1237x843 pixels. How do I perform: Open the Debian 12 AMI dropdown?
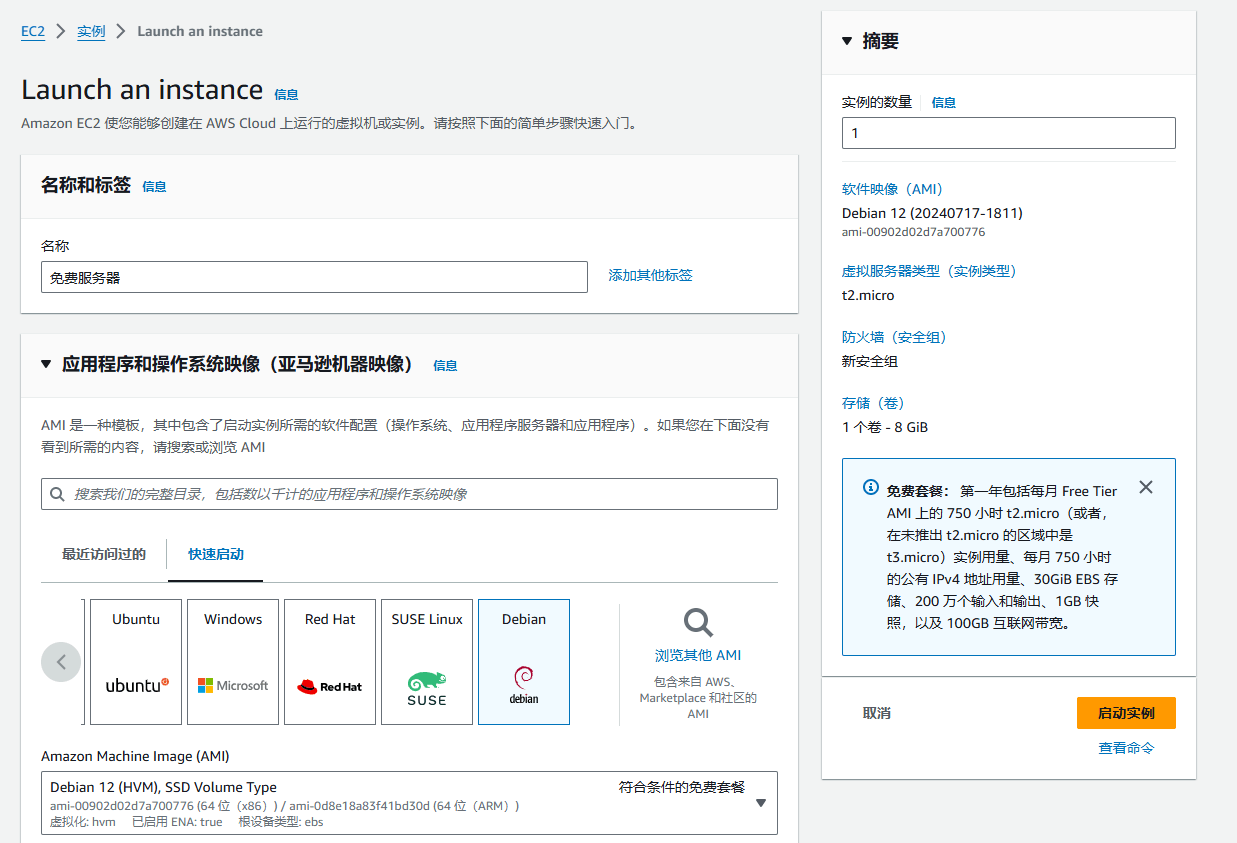[760, 803]
